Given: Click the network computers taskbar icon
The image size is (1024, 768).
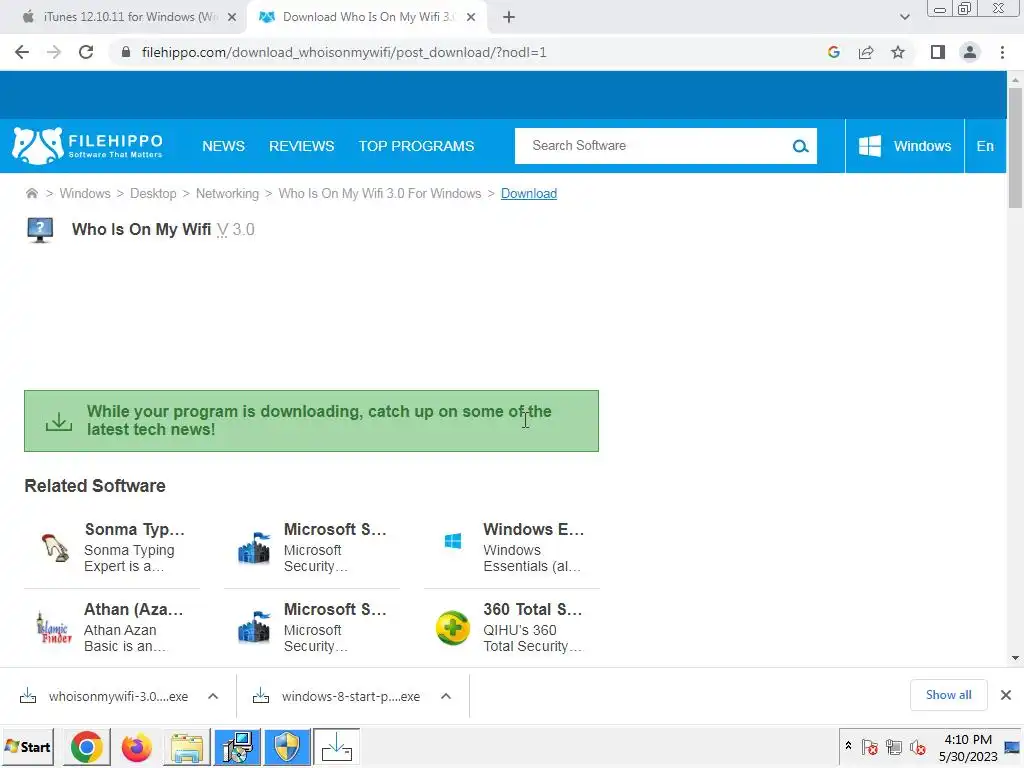Looking at the screenshot, I should click(238, 746).
